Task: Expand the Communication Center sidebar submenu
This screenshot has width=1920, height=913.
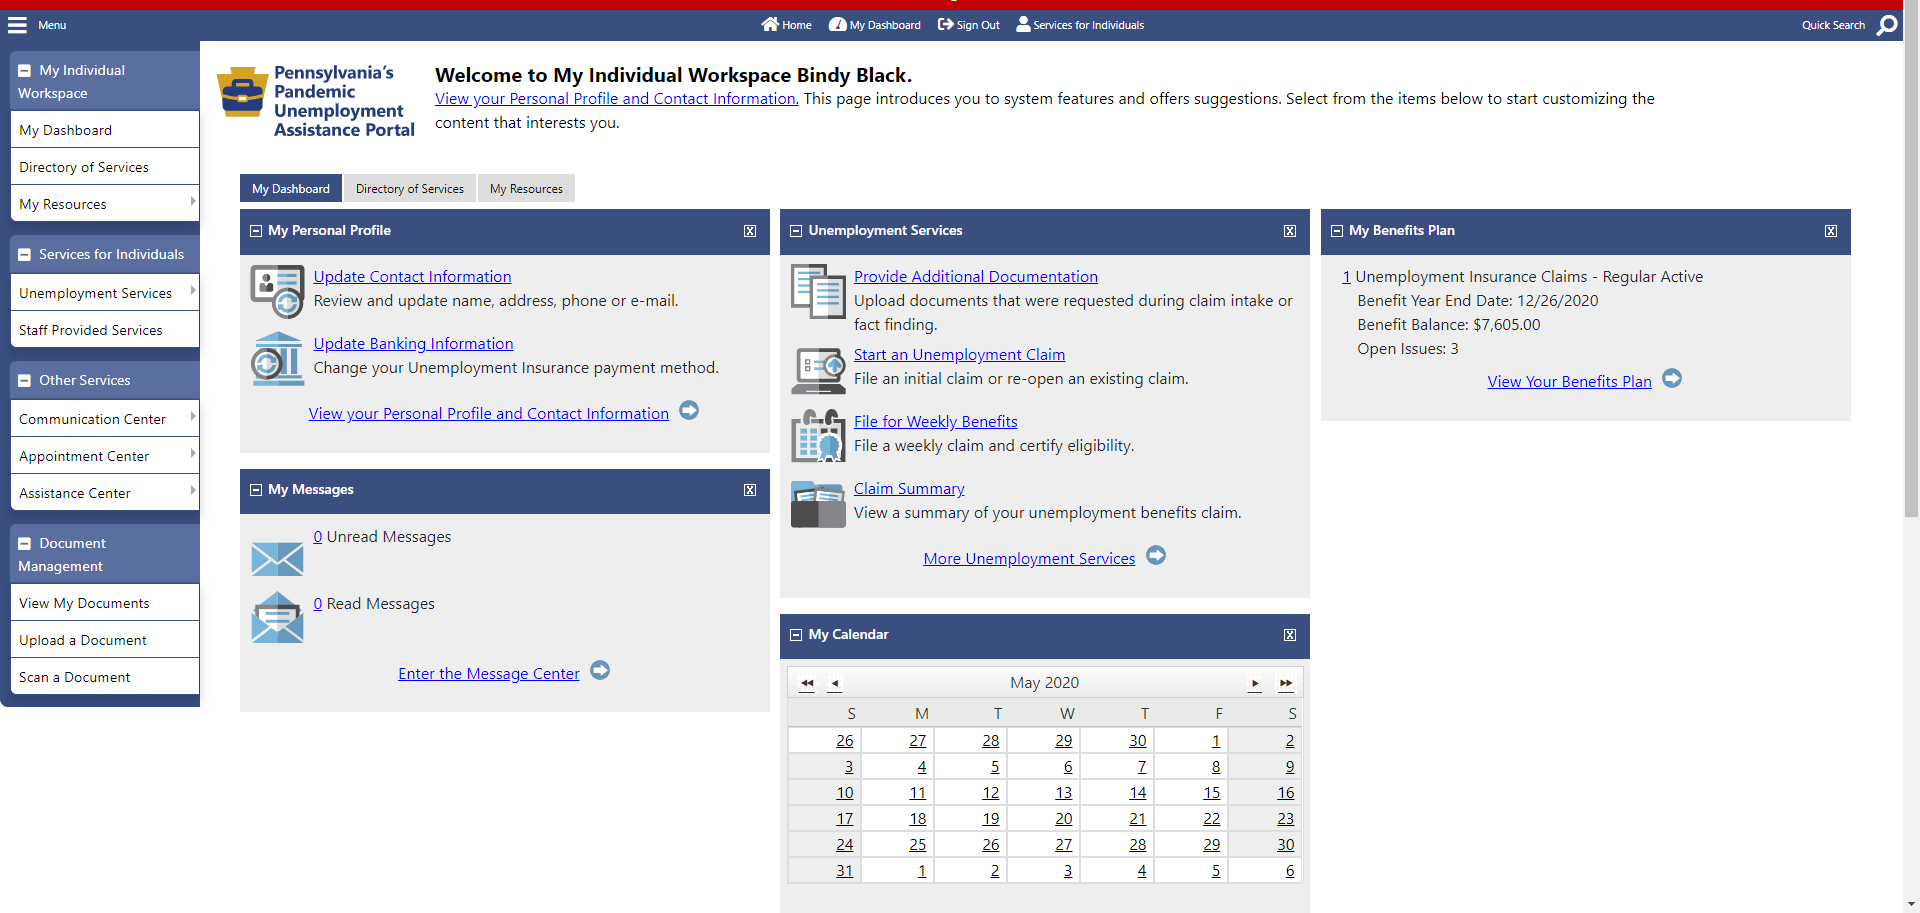Action: coord(192,417)
